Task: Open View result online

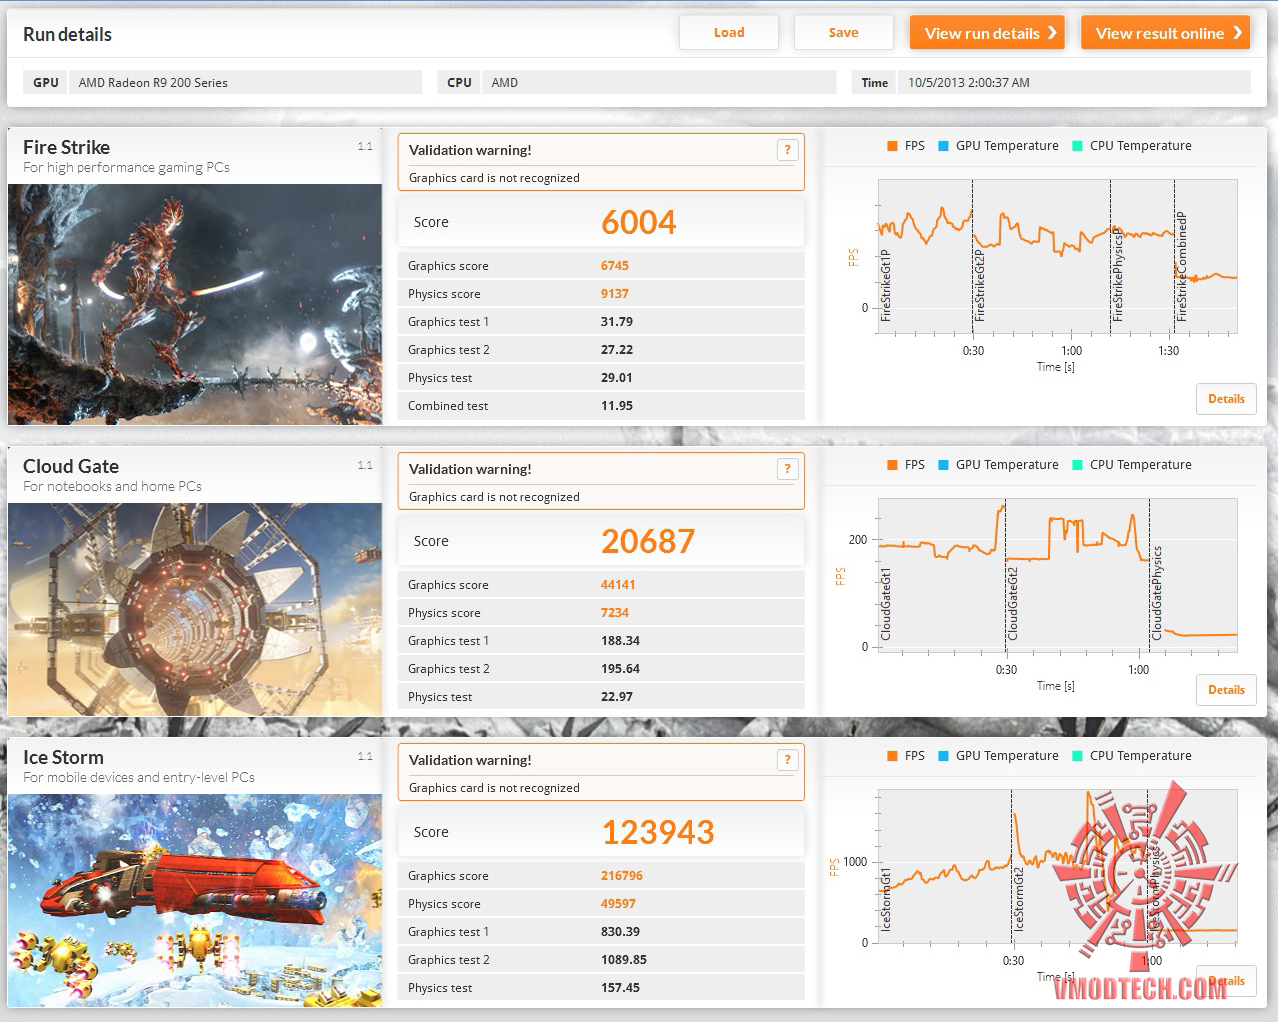Action: (x=1165, y=33)
